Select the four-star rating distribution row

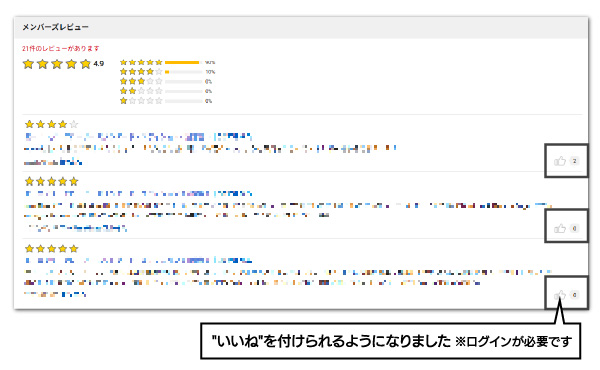pos(168,72)
